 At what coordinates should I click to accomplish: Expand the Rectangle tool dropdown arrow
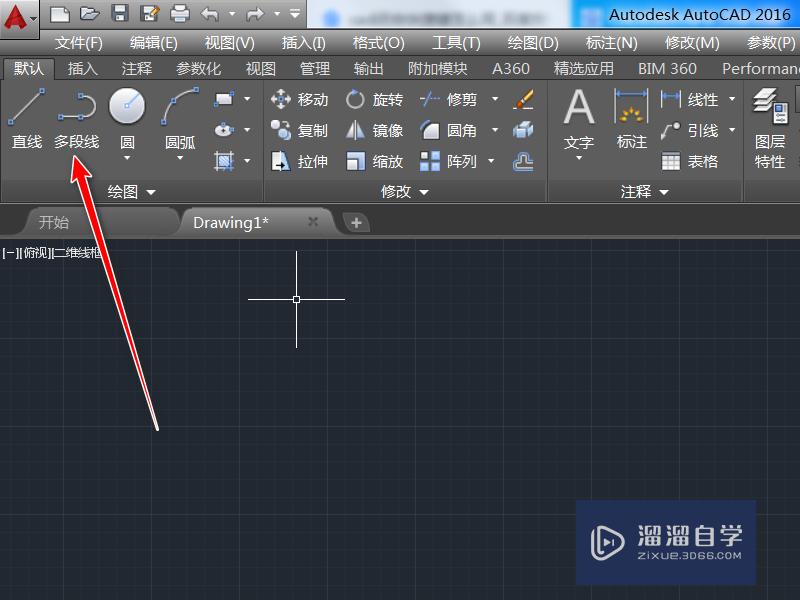(247, 99)
